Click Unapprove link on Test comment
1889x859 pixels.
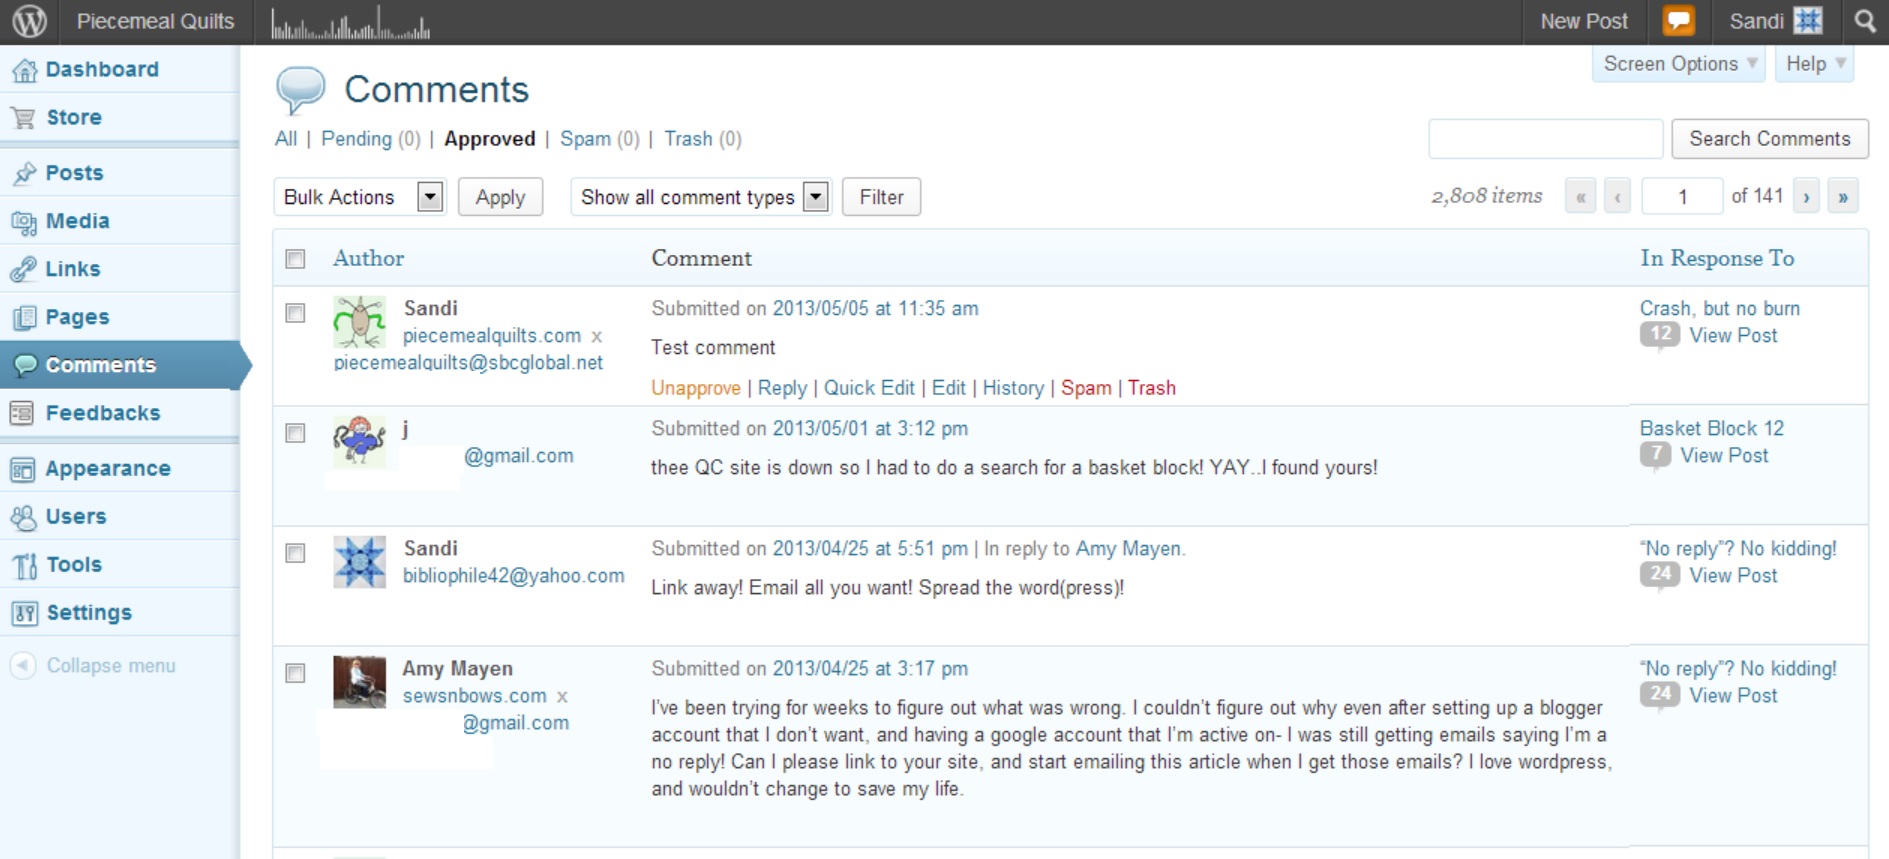(696, 388)
